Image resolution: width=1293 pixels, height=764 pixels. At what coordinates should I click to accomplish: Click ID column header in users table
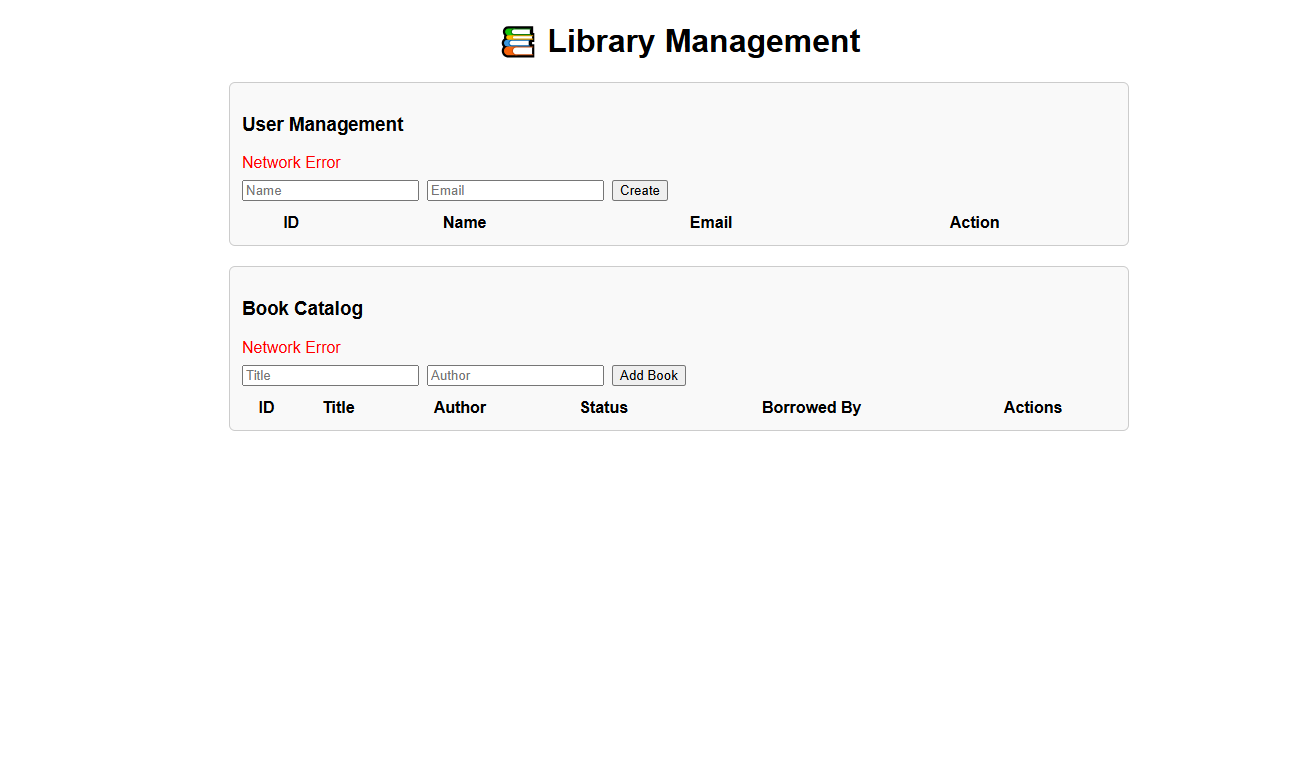(291, 223)
